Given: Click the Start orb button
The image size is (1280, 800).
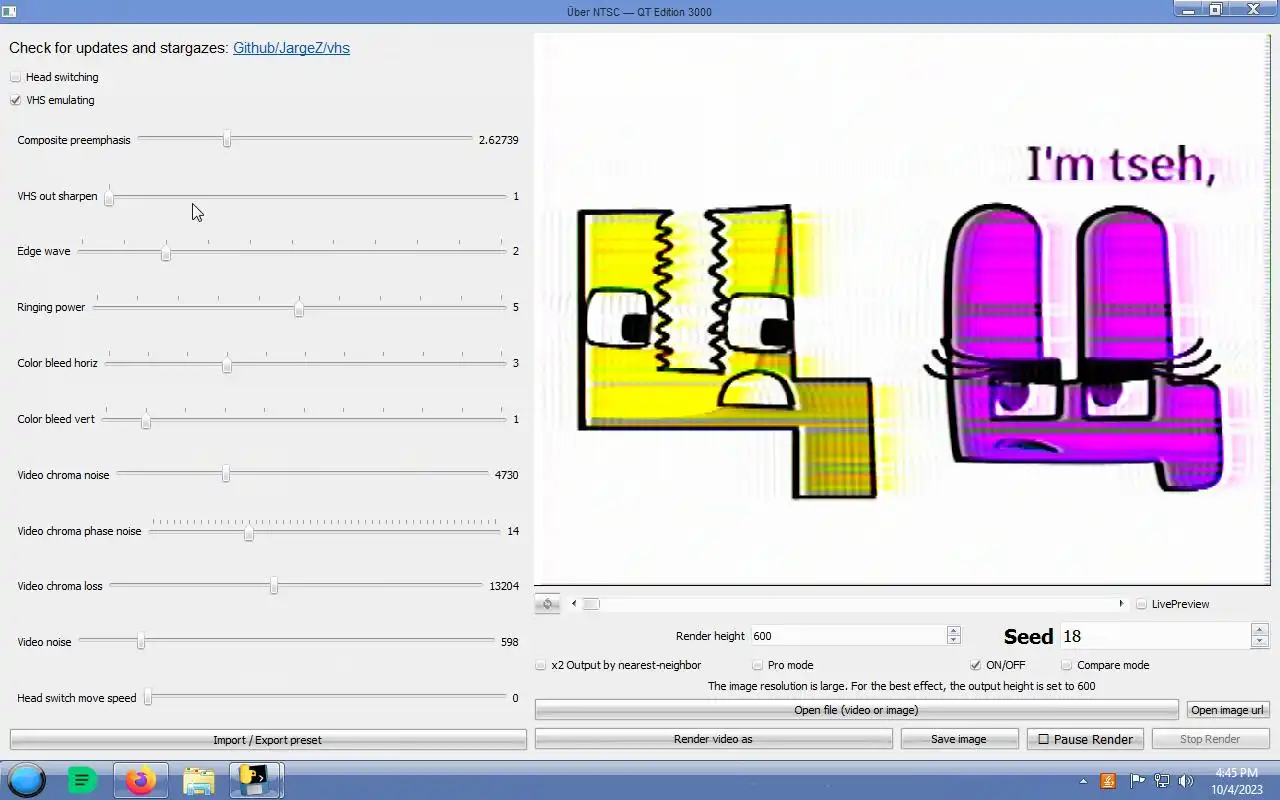Looking at the screenshot, I should (27, 780).
